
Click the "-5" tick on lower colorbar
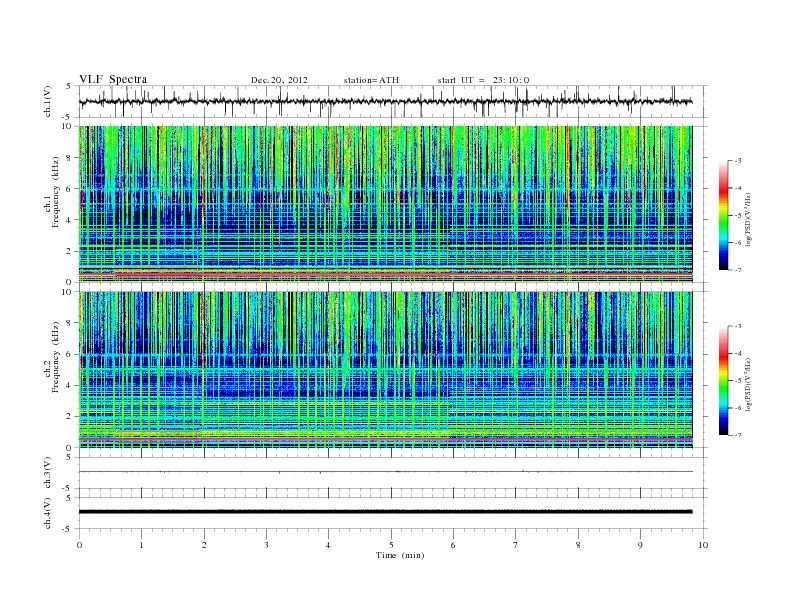[737, 381]
